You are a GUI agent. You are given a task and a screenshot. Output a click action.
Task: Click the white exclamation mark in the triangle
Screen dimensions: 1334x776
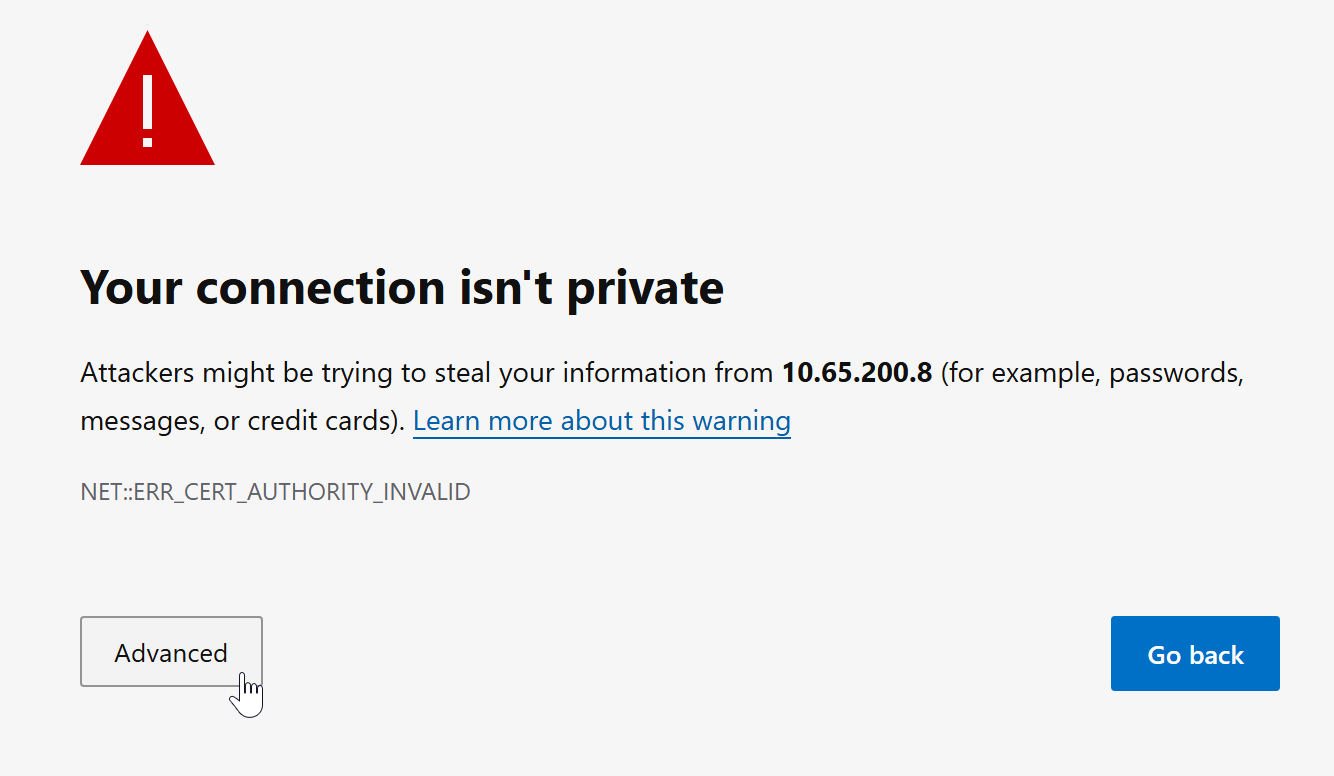(x=147, y=110)
